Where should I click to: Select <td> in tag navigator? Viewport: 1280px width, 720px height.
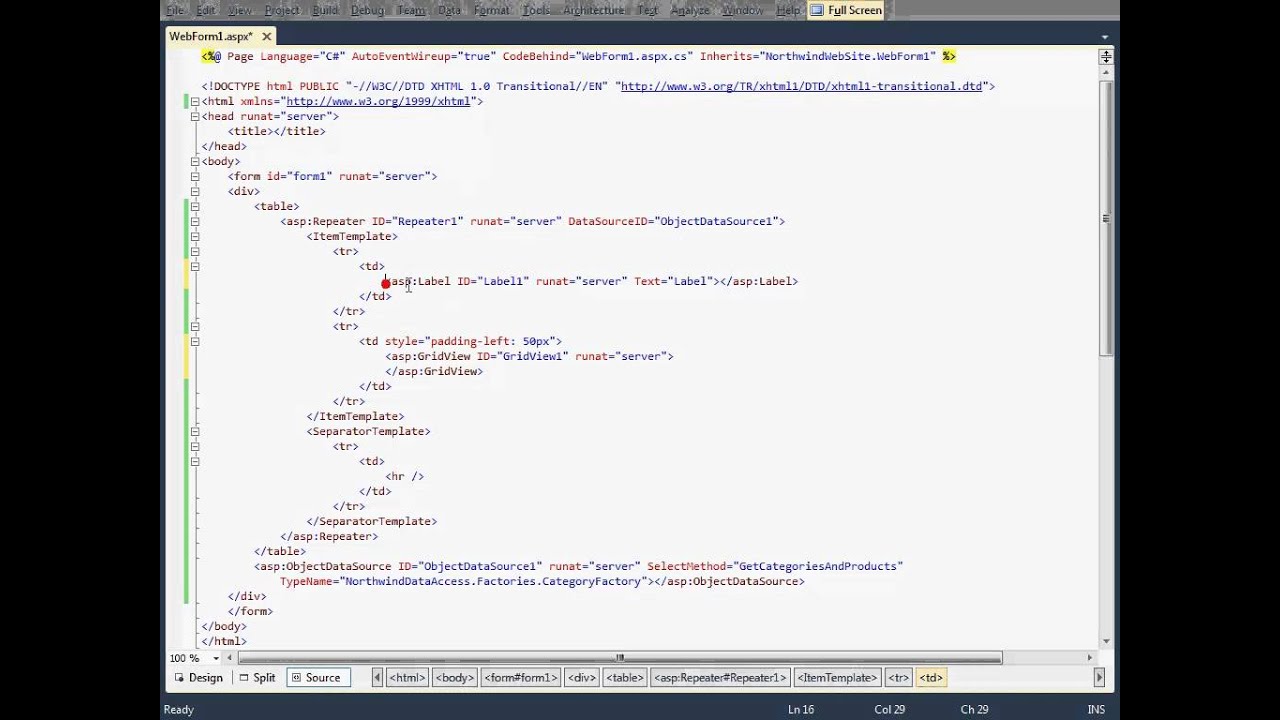[931, 677]
